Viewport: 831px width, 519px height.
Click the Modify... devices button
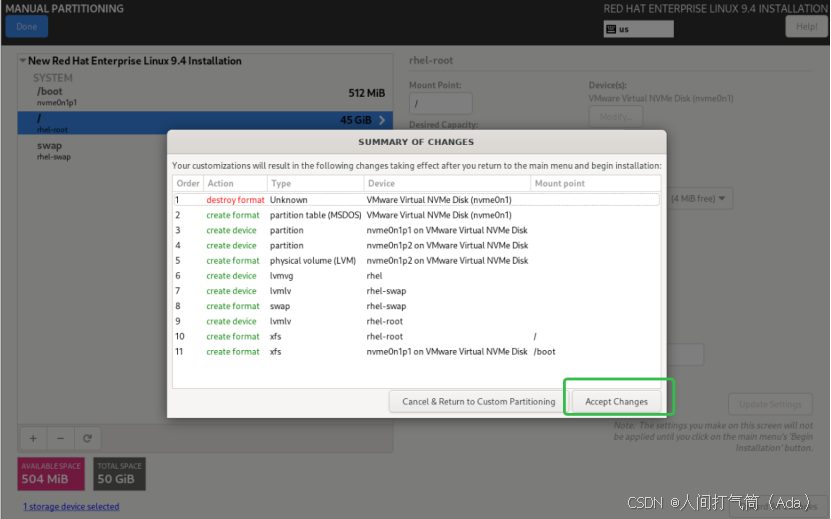click(616, 117)
